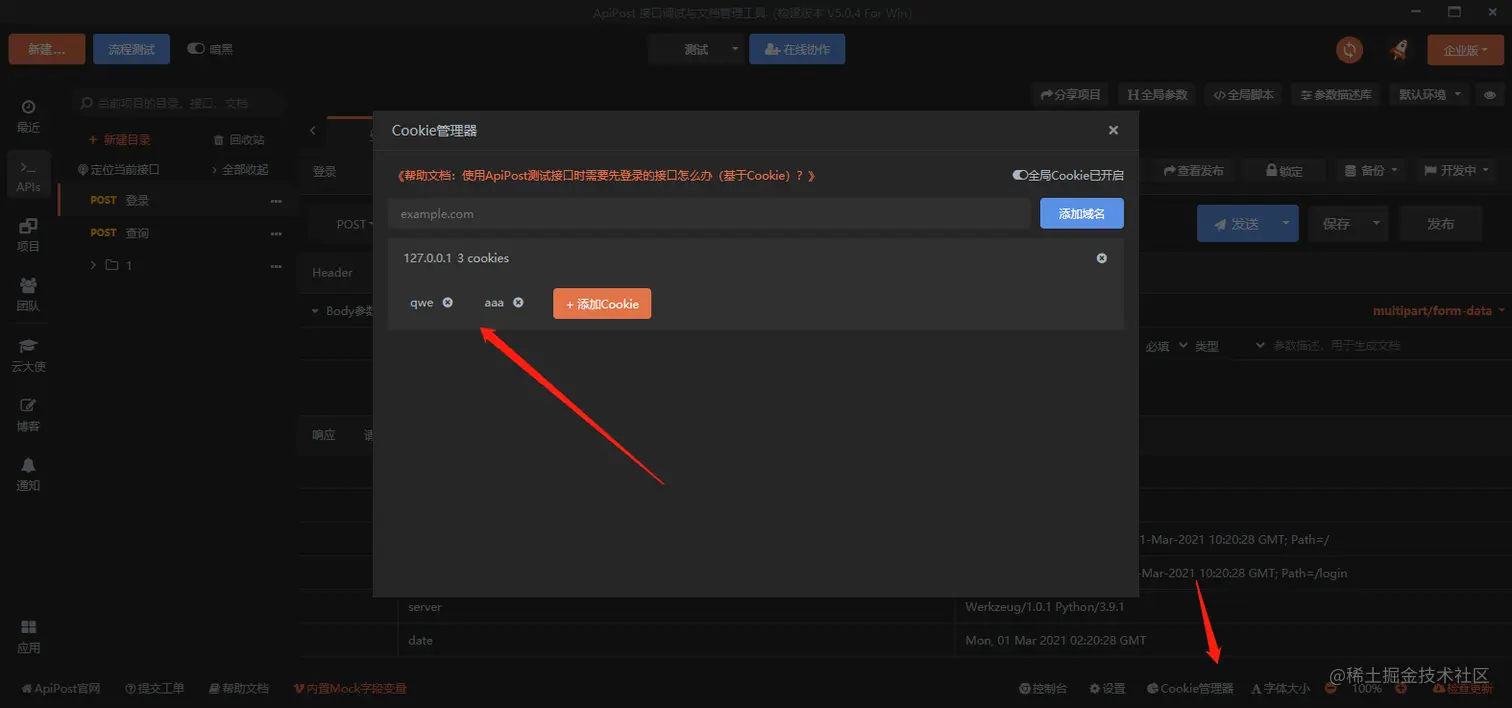The image size is (1512, 708).
Task: Open the 云大使 sidebar section
Action: click(28, 355)
